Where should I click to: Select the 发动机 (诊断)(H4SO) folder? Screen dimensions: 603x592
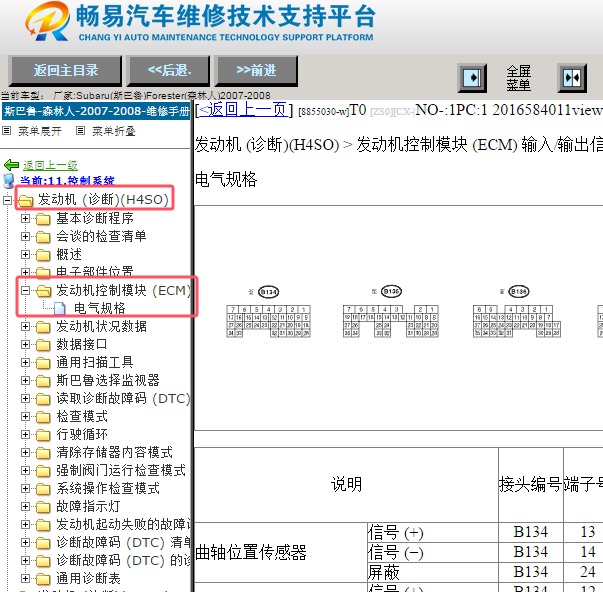point(103,200)
